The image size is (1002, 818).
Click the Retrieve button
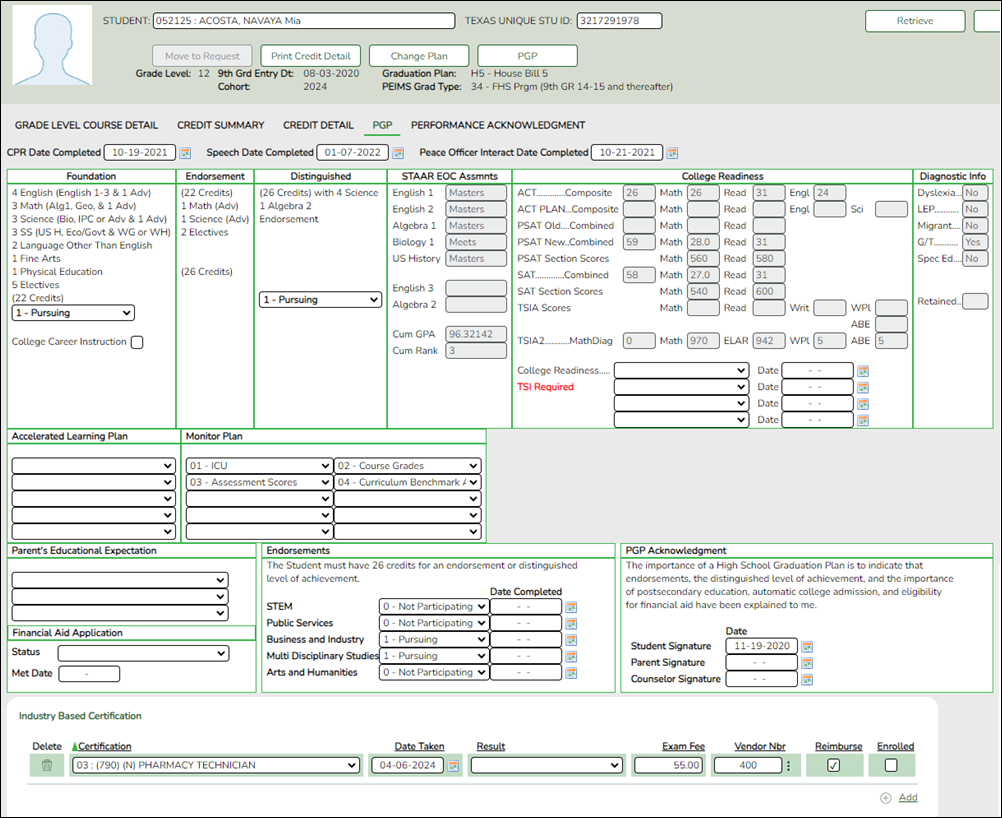click(914, 21)
